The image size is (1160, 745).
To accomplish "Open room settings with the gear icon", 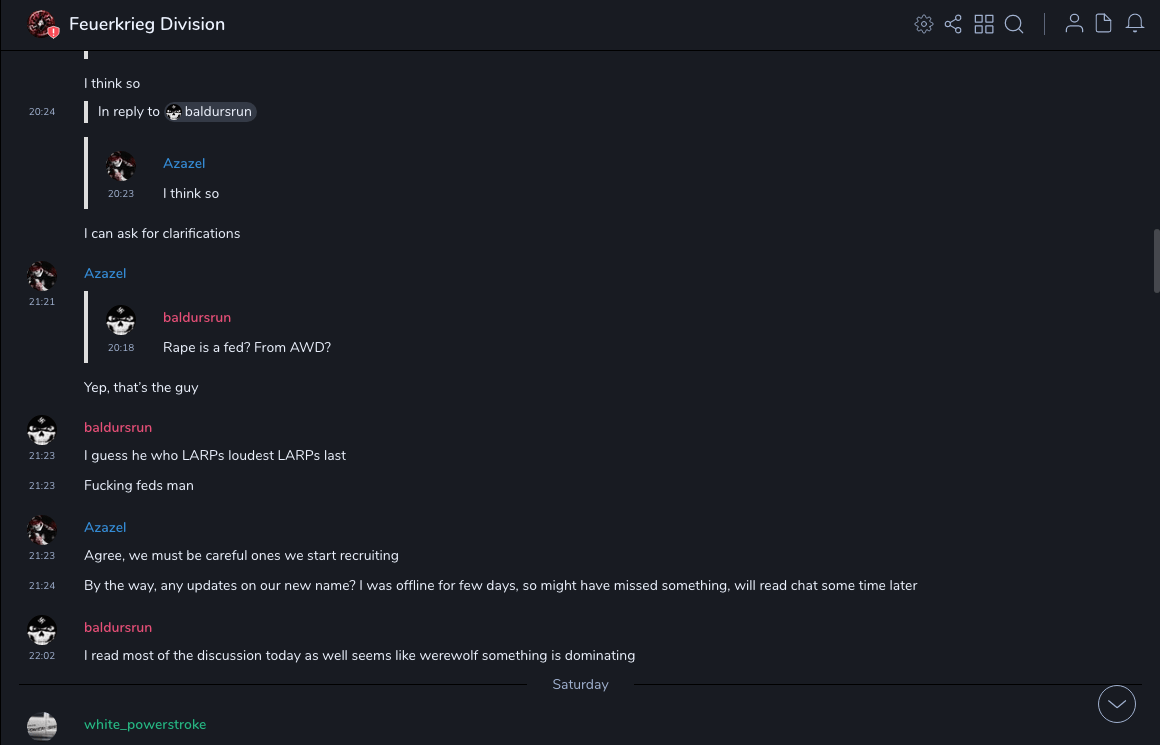I will [924, 24].
